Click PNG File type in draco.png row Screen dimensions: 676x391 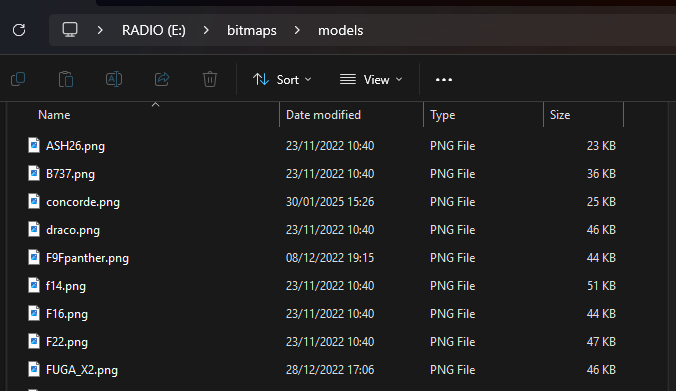pos(452,230)
